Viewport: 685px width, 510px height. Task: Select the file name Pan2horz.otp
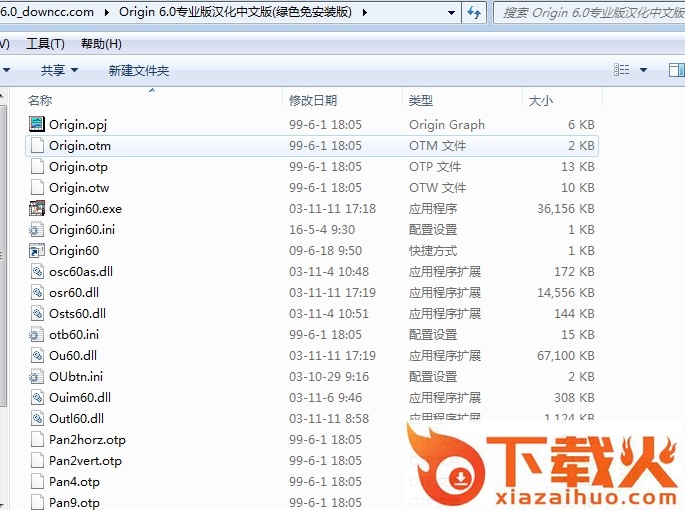coord(87,439)
